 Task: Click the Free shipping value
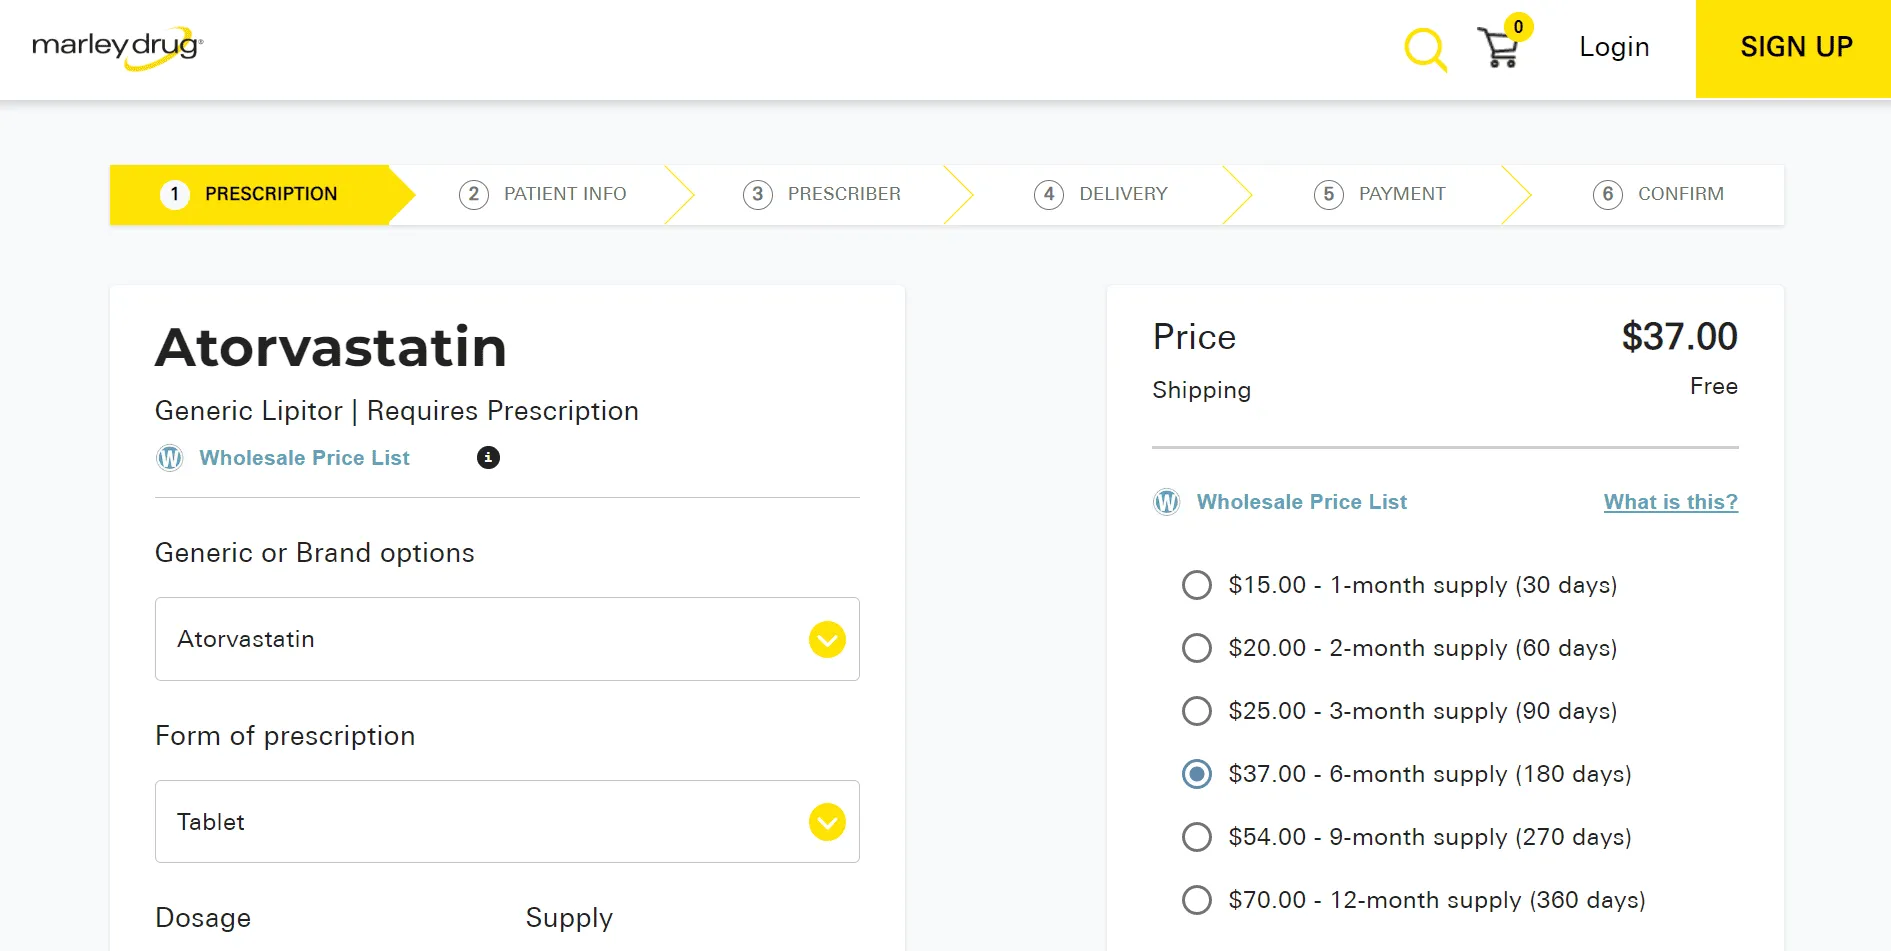point(1714,386)
